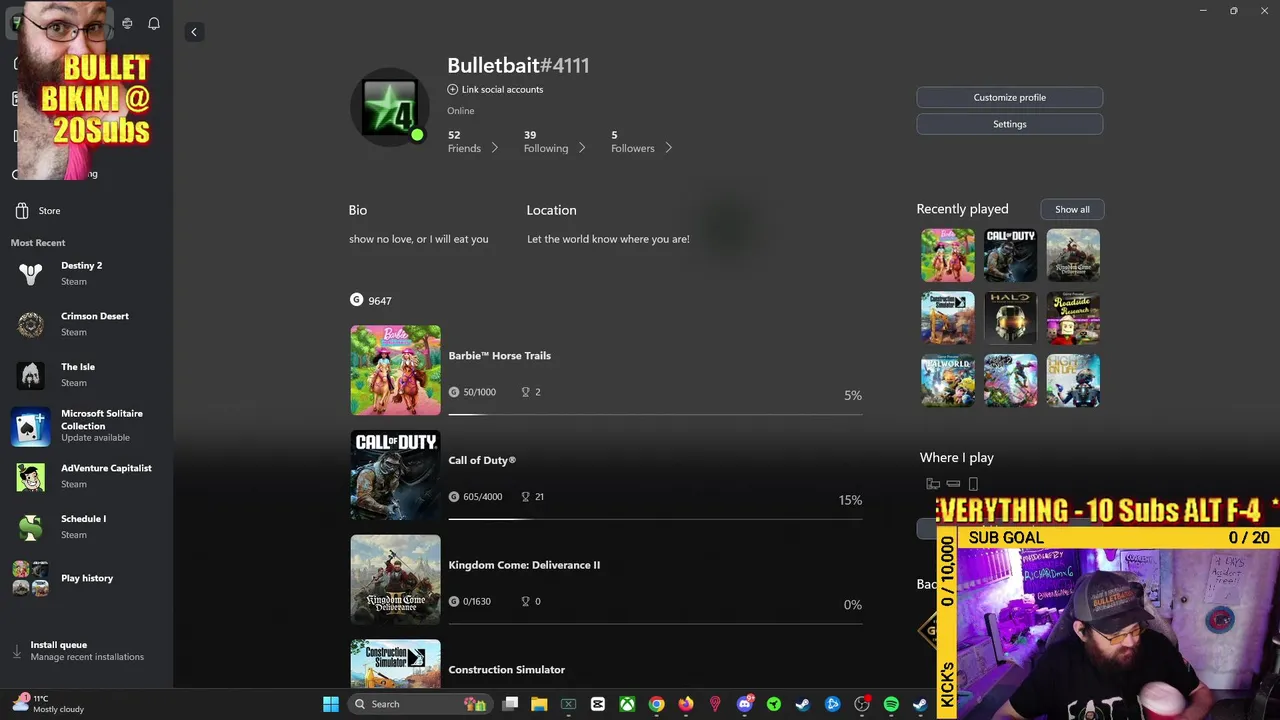Open High on Life thumbnail in Recently played
This screenshot has width=1280, height=720.
tap(1073, 381)
